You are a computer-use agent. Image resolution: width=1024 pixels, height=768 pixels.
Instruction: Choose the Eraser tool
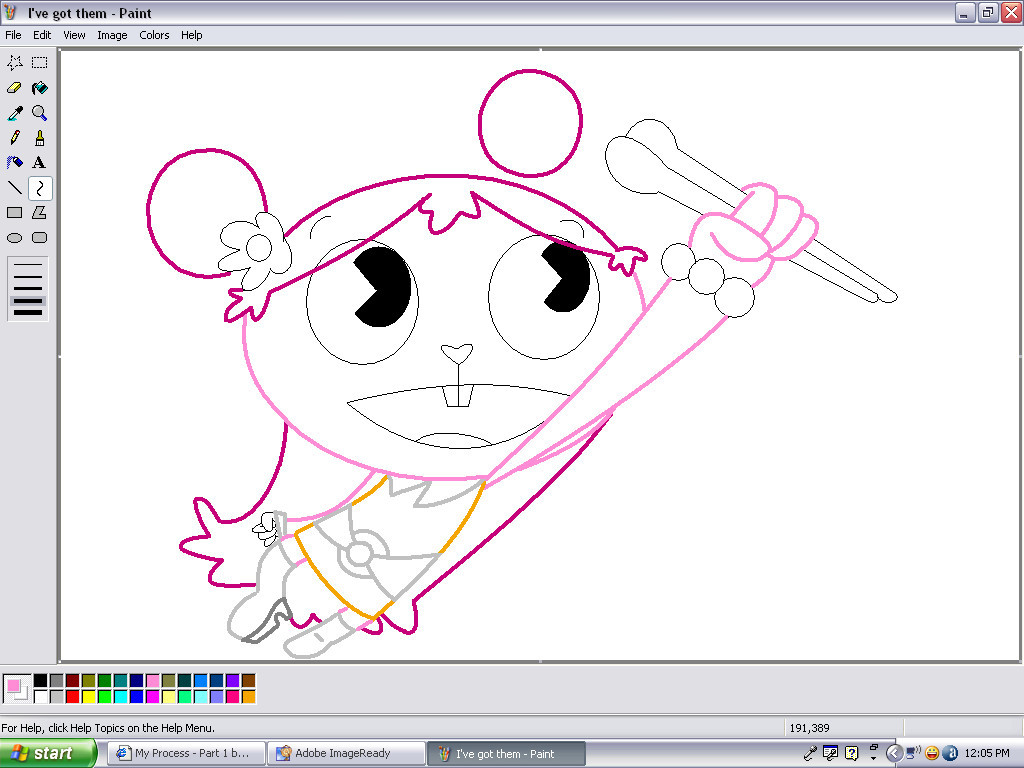14,88
